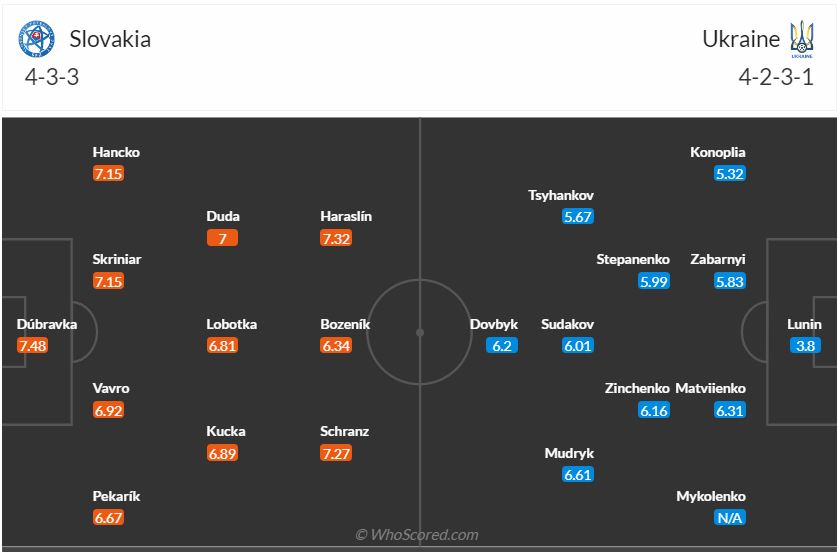
Task: Click Pekarík's 6.67 rating badge
Action: (x=108, y=518)
